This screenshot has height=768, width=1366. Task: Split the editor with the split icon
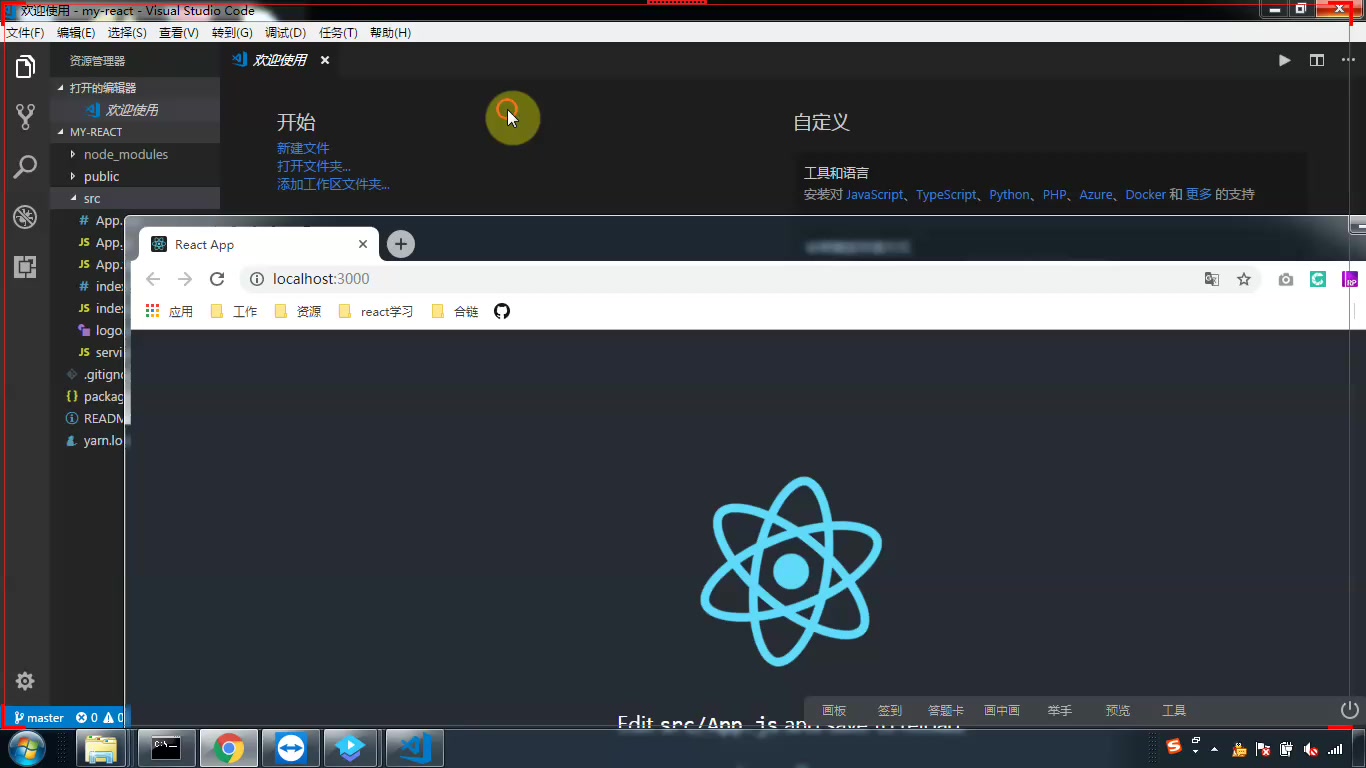pos(1317,60)
